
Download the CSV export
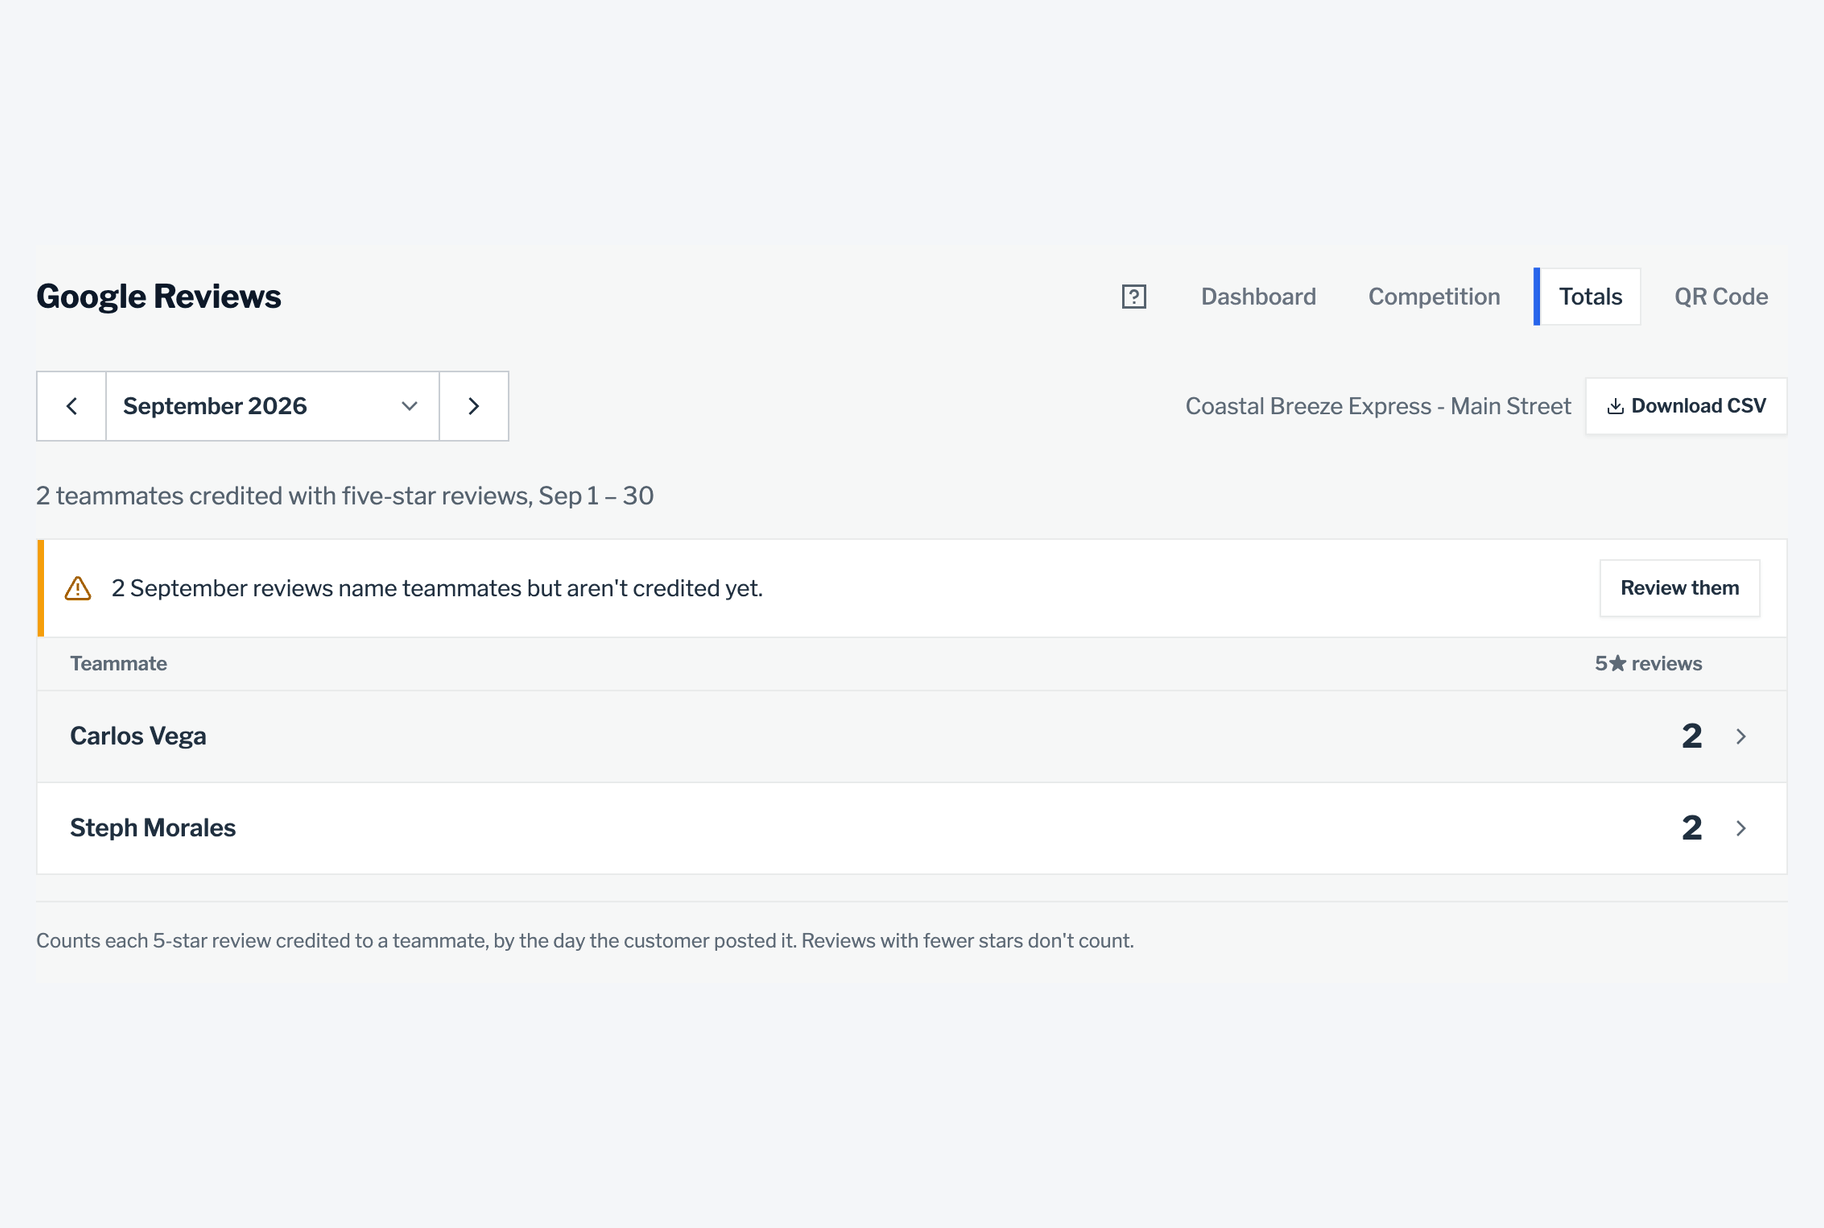(x=1686, y=406)
